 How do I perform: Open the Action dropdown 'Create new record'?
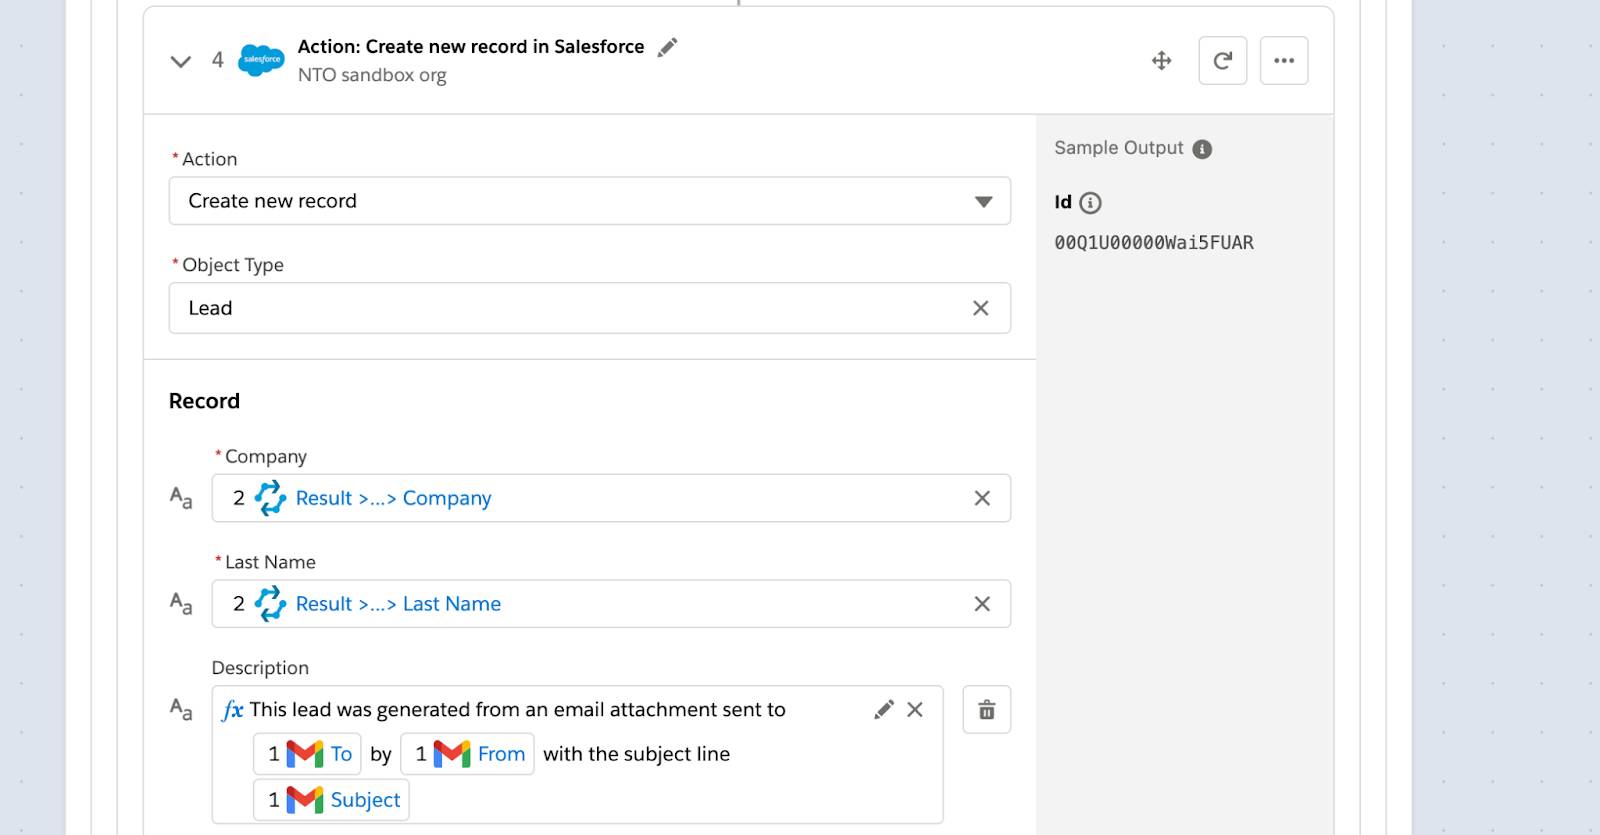click(x=590, y=201)
